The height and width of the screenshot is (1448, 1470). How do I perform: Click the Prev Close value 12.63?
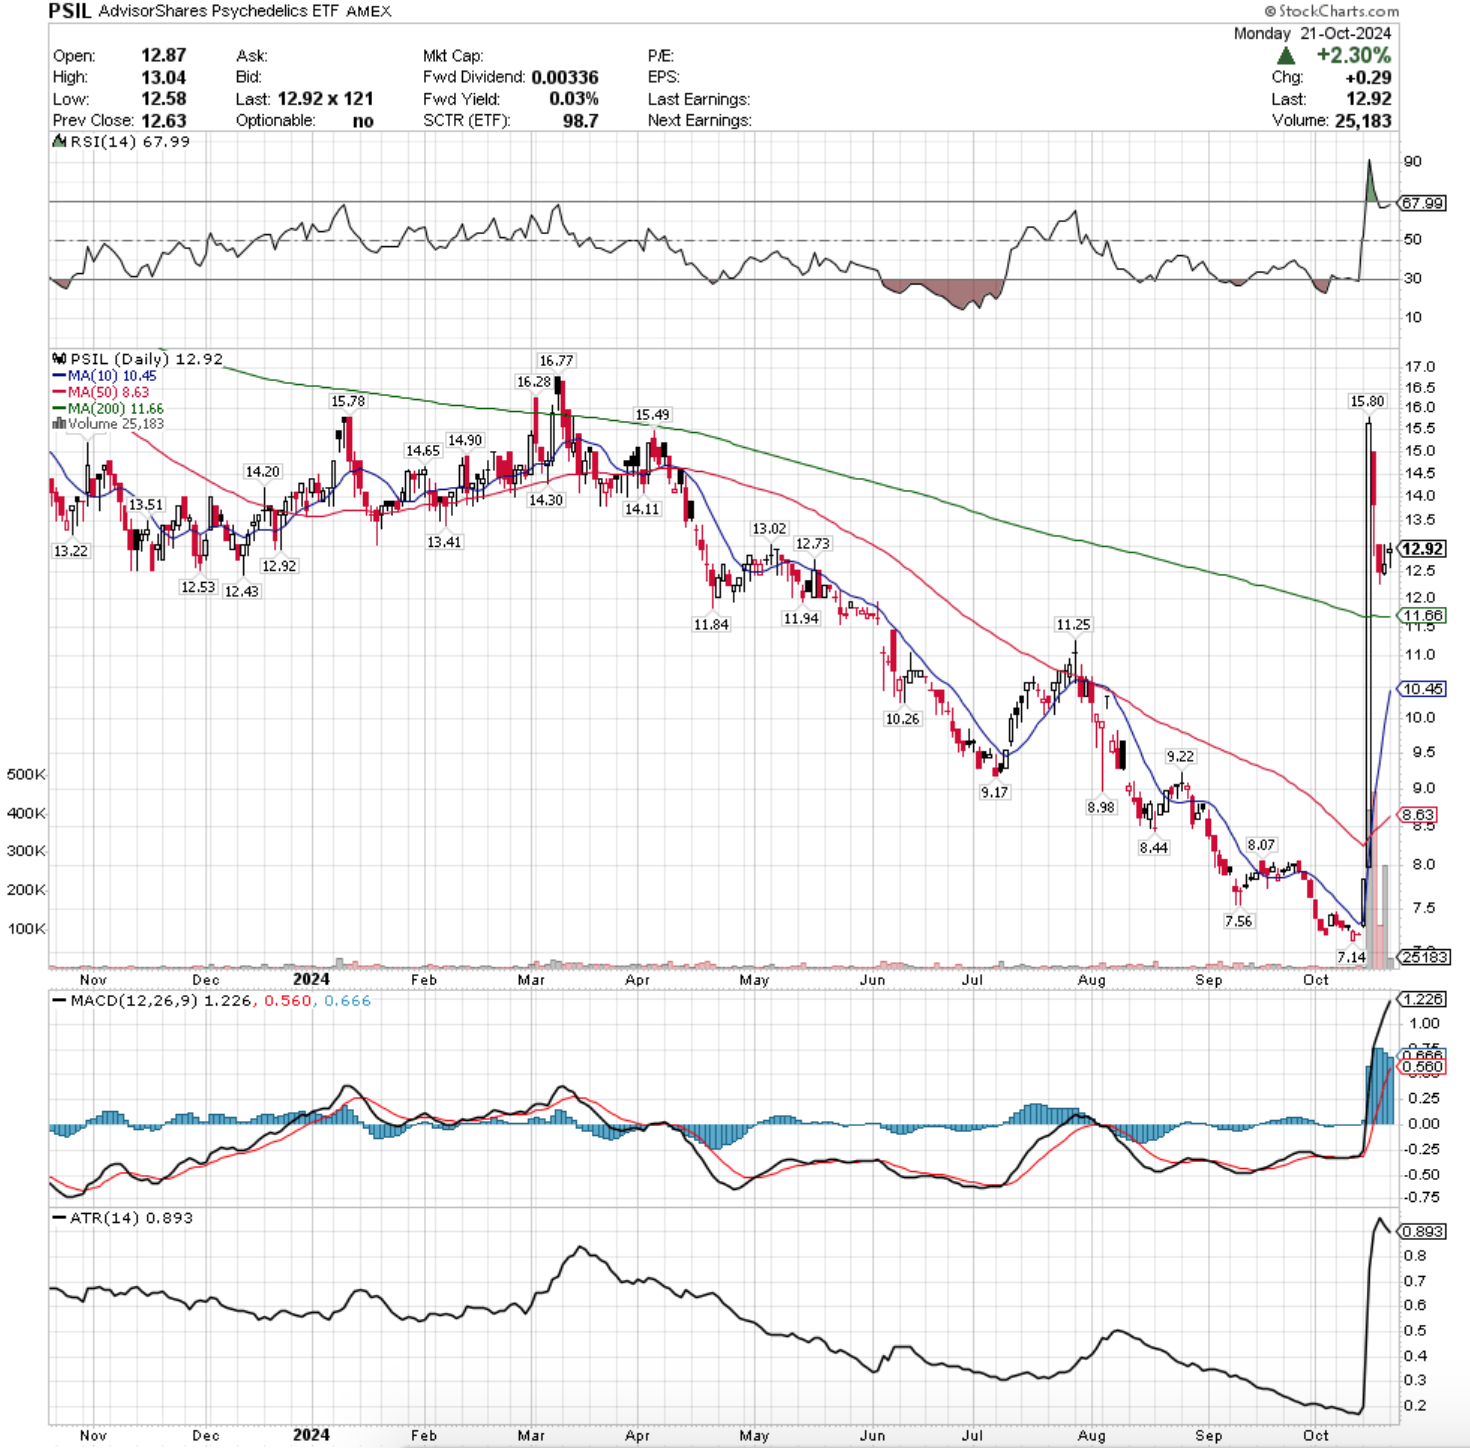click(x=164, y=120)
